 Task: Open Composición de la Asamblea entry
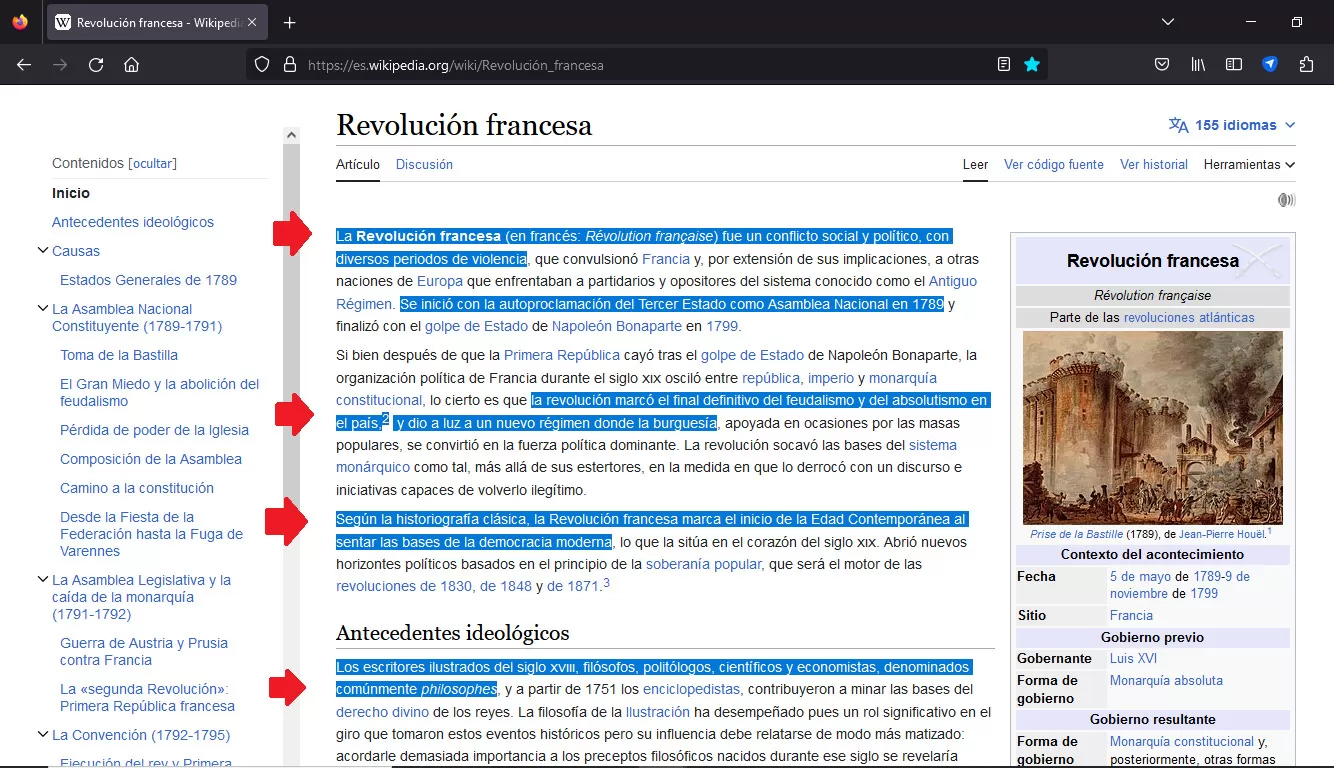151,459
